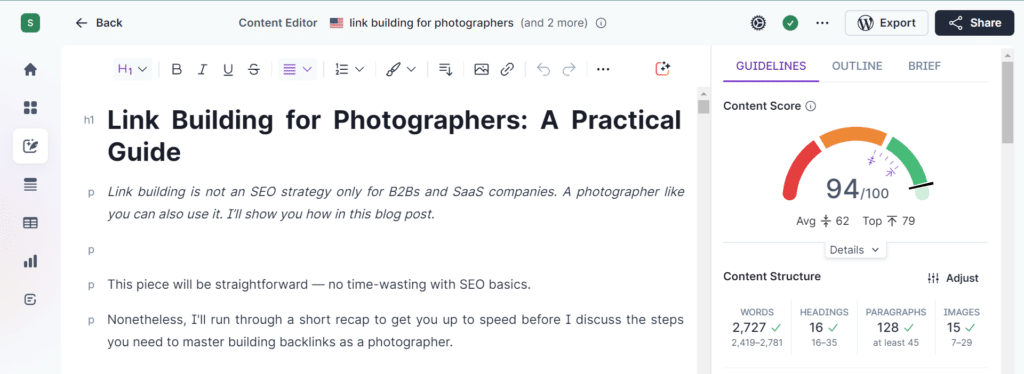Open the header three-dot more menu
Viewport: 1024px width, 374px height.
(x=822, y=23)
